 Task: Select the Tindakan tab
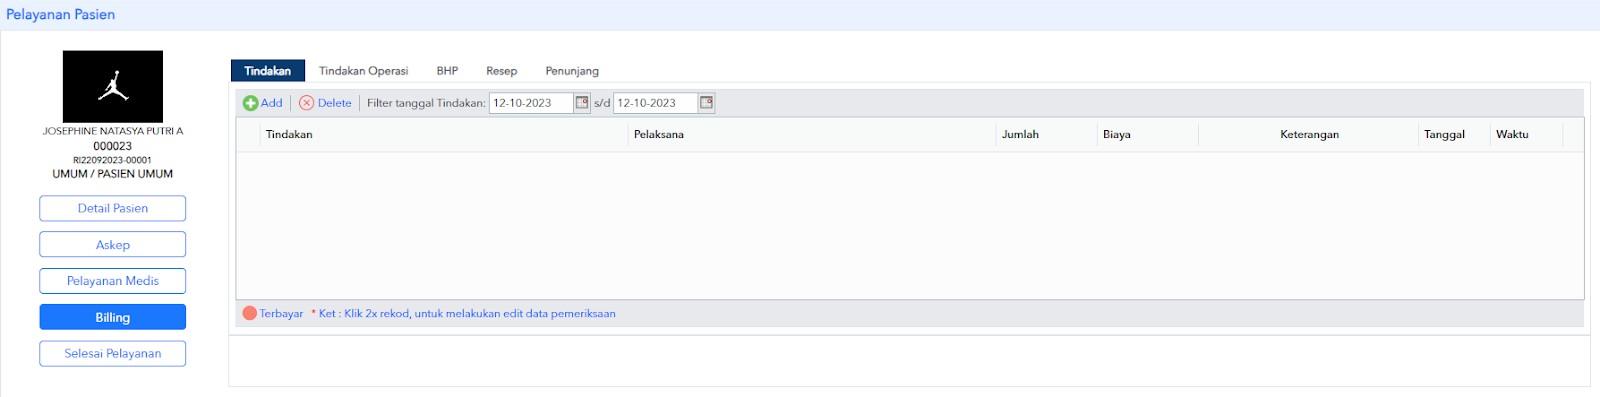(267, 71)
